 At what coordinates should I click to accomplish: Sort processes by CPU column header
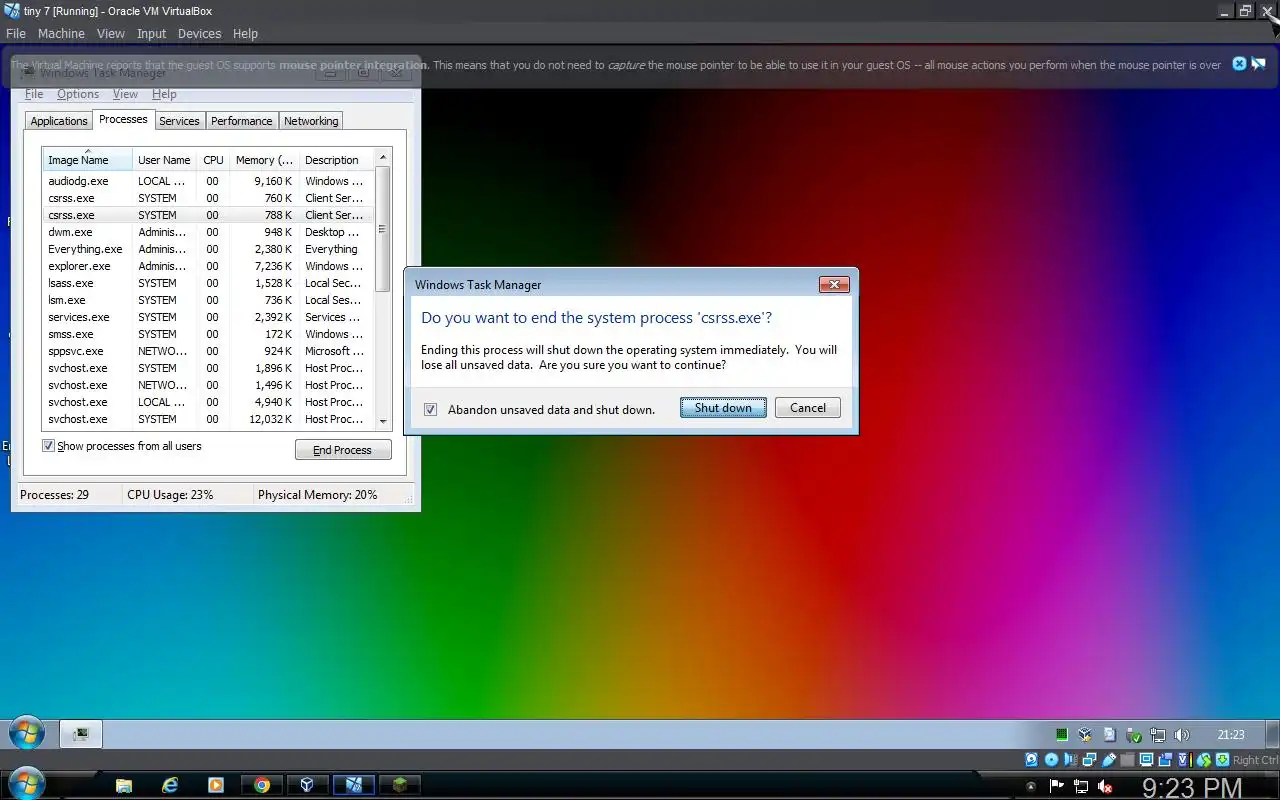click(x=213, y=160)
